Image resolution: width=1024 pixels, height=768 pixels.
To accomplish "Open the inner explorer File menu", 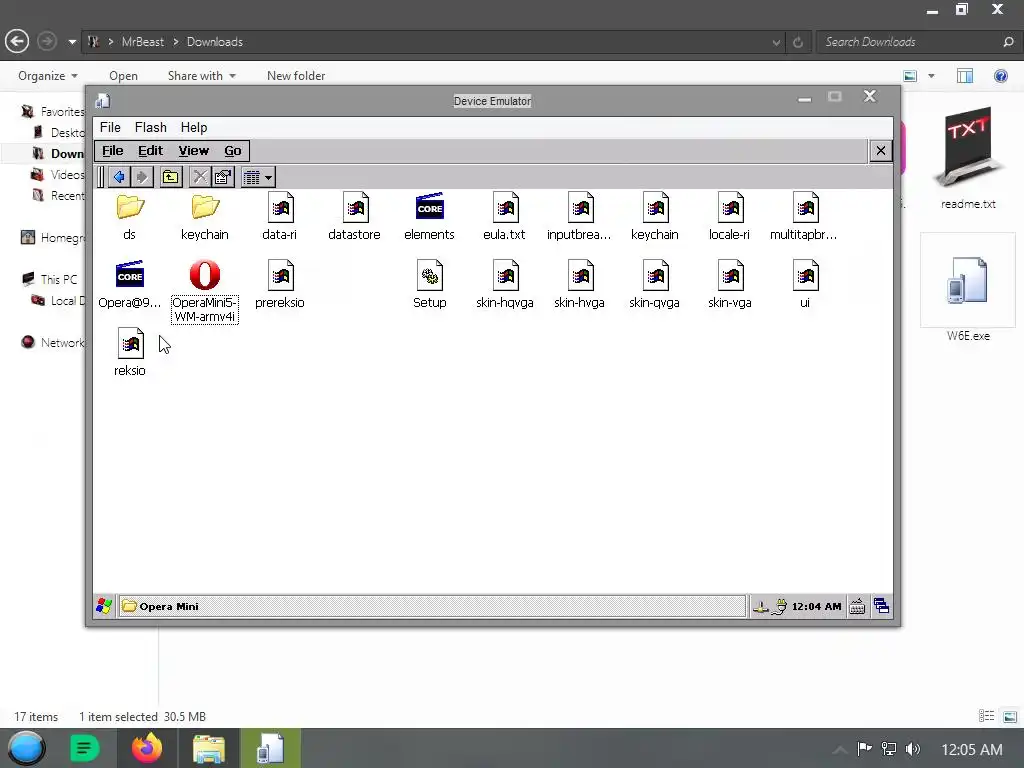I will pos(112,151).
